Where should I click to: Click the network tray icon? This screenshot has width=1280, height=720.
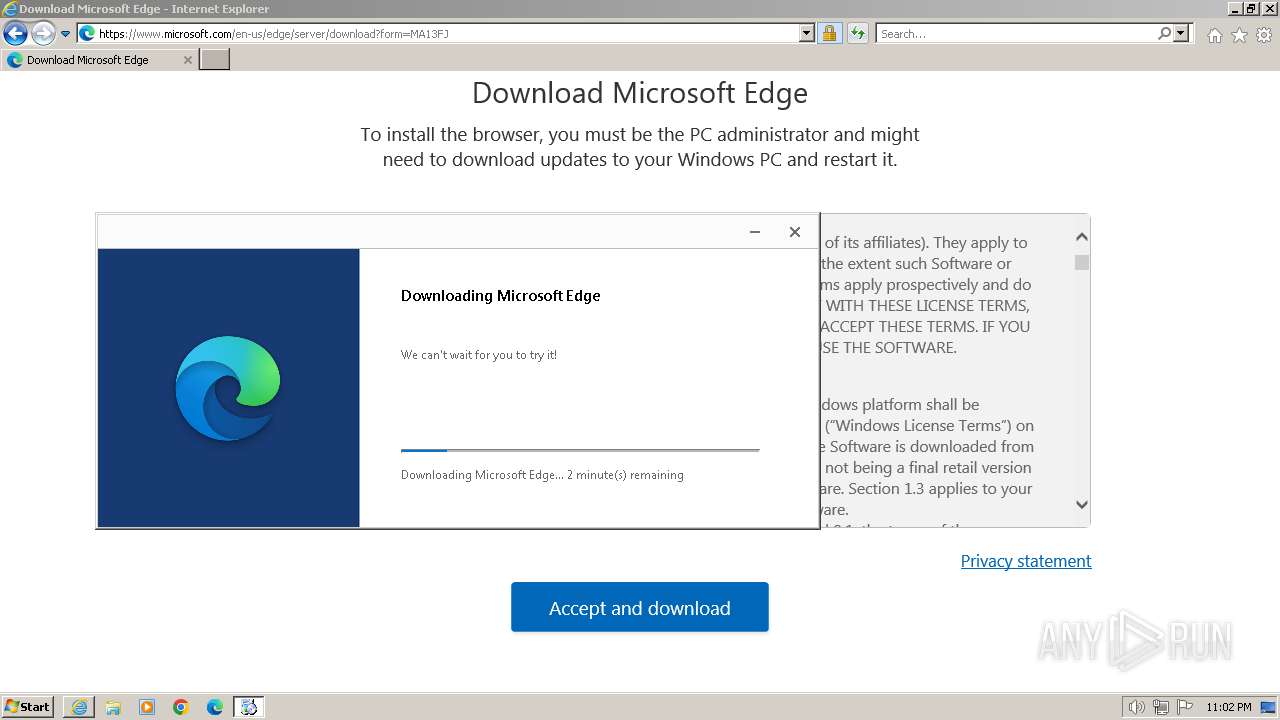[x=1161, y=707]
